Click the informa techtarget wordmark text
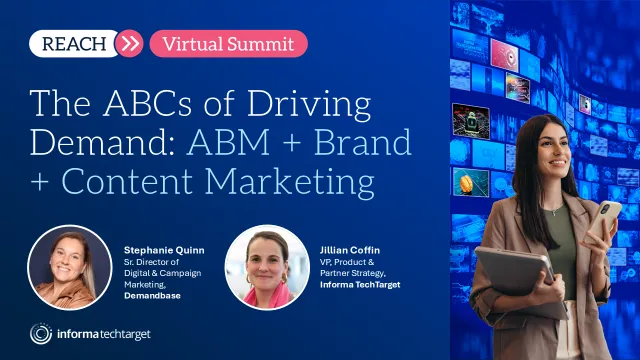Viewport: 640px width, 360px height. (104, 334)
